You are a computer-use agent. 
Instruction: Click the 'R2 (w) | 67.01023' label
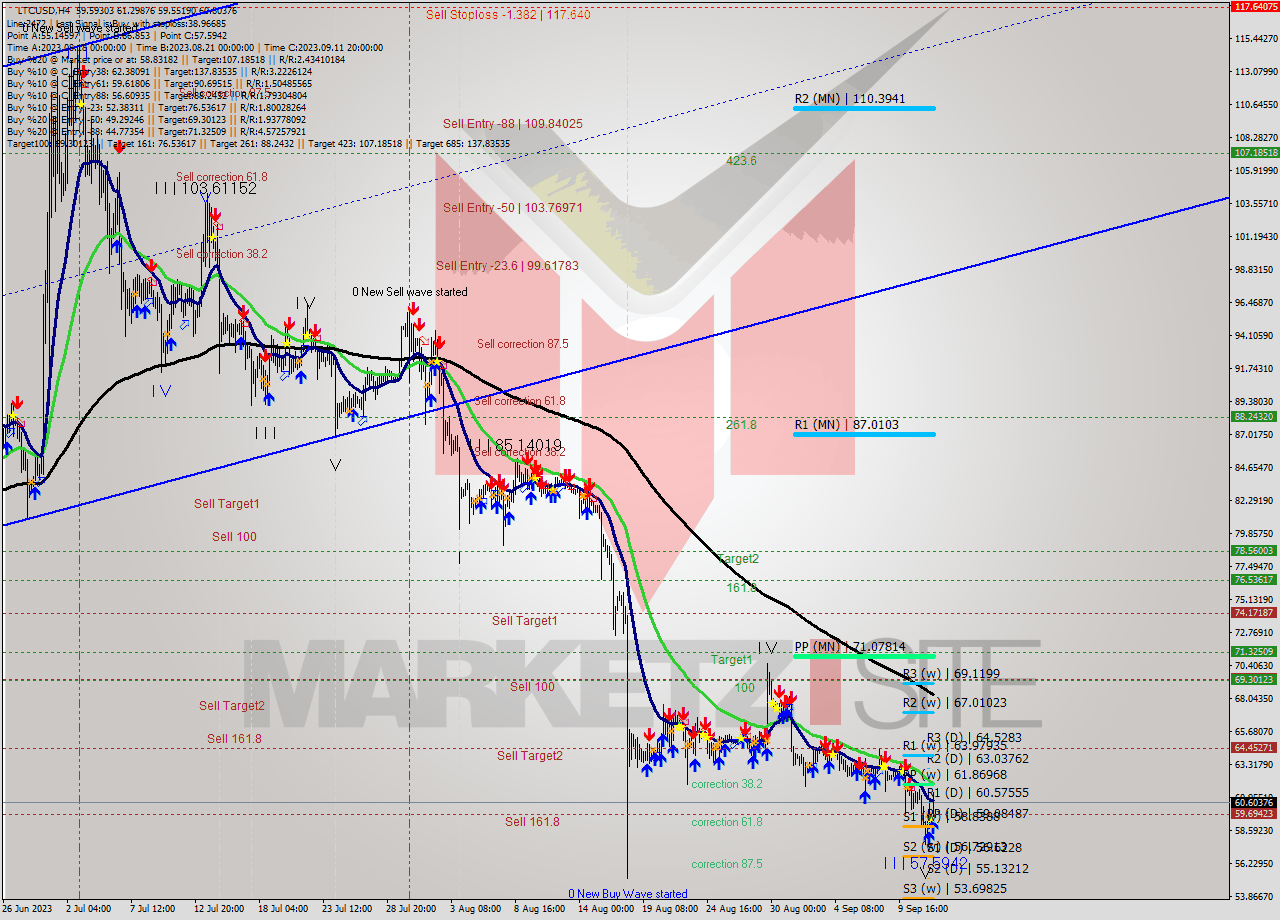(955, 703)
